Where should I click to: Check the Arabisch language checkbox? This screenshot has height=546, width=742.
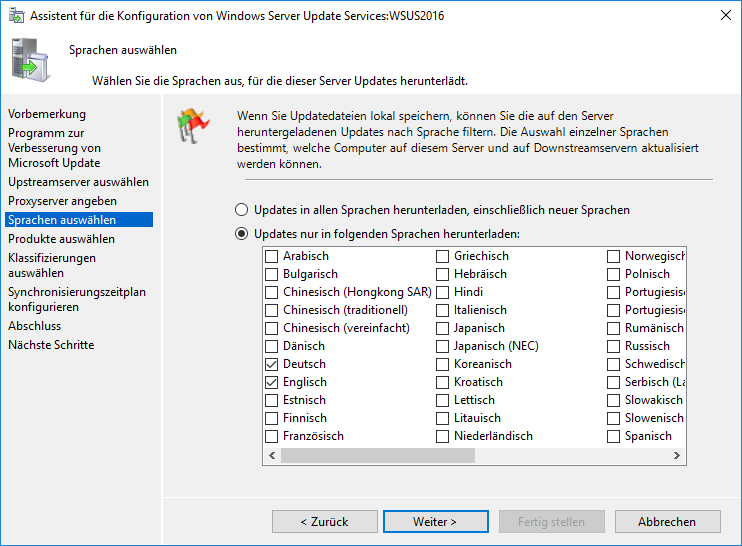point(272,256)
